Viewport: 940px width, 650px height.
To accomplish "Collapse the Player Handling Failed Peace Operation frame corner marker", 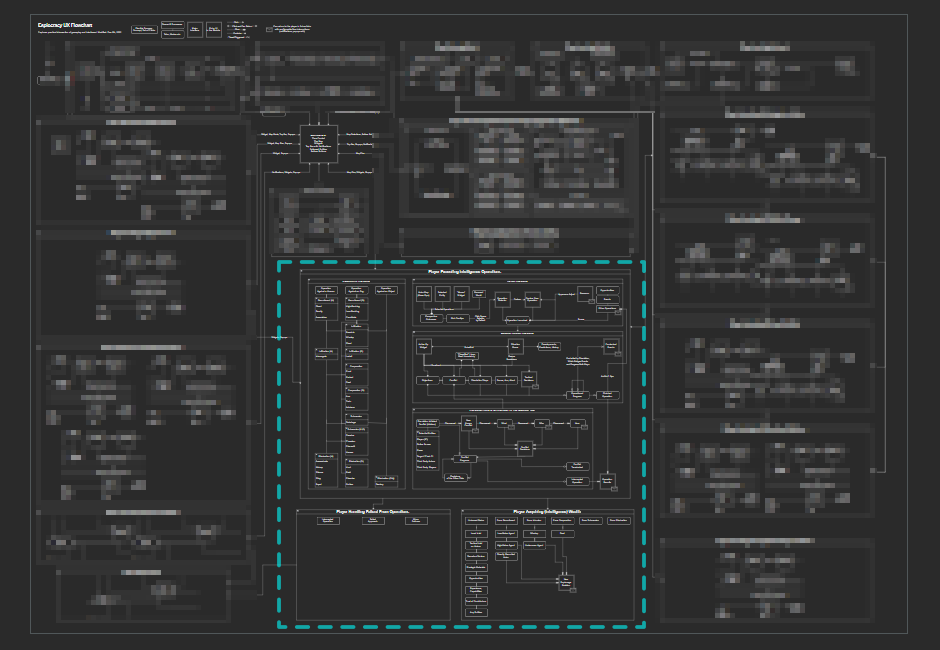I will [299, 511].
